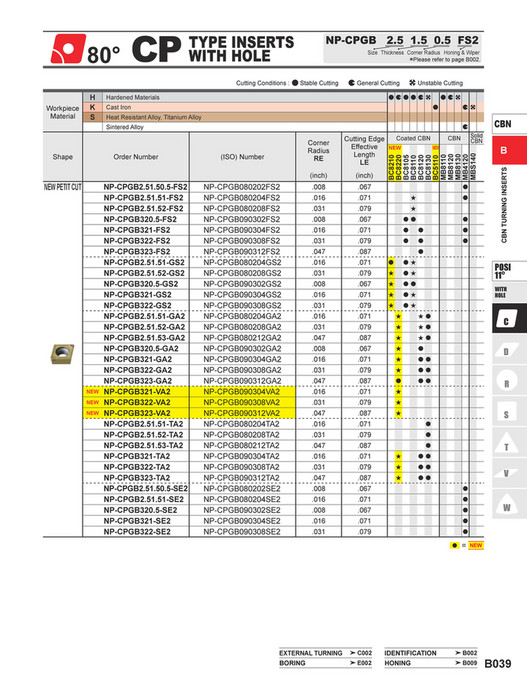Image resolution: width=527 pixels, height=684 pixels.
Task: Click the MBS140 grade column header
Action: (x=473, y=167)
